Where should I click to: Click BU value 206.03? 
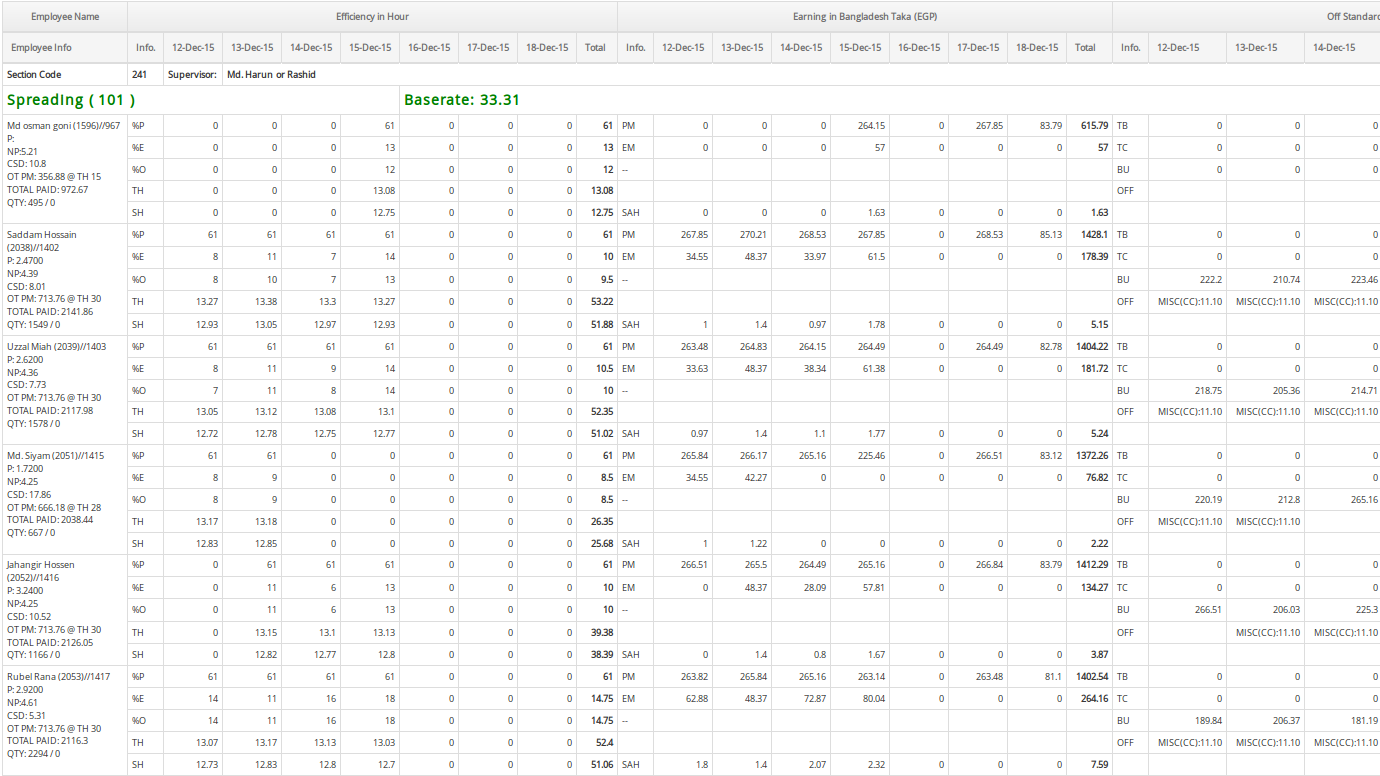1286,609
